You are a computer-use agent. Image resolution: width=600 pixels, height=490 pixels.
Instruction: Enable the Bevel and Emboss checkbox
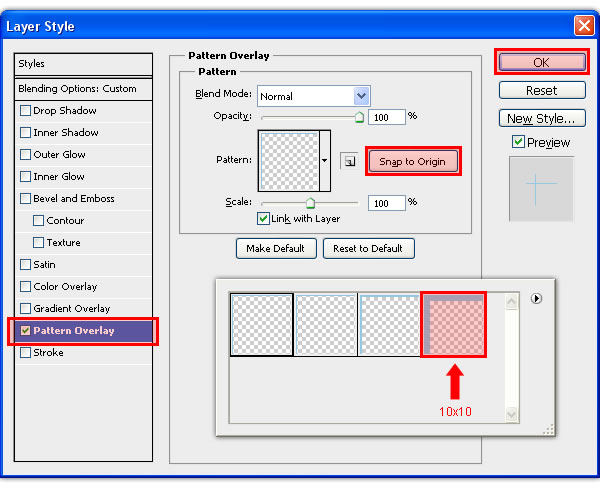coord(25,199)
